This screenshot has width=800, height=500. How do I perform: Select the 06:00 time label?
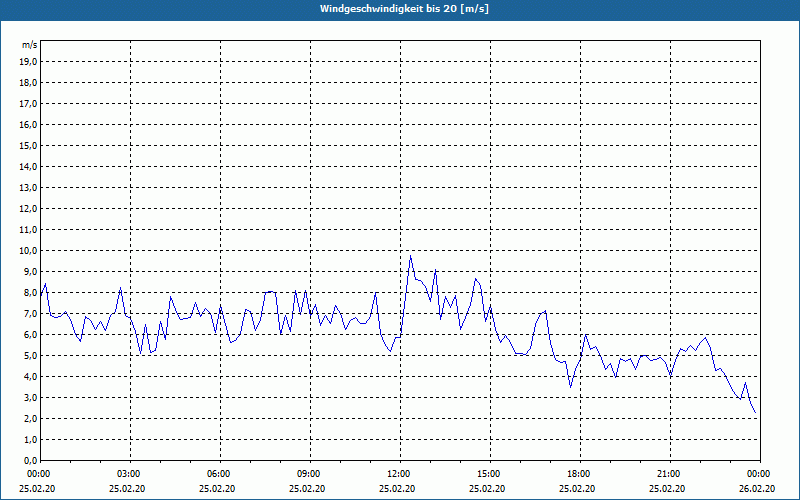pos(217,474)
